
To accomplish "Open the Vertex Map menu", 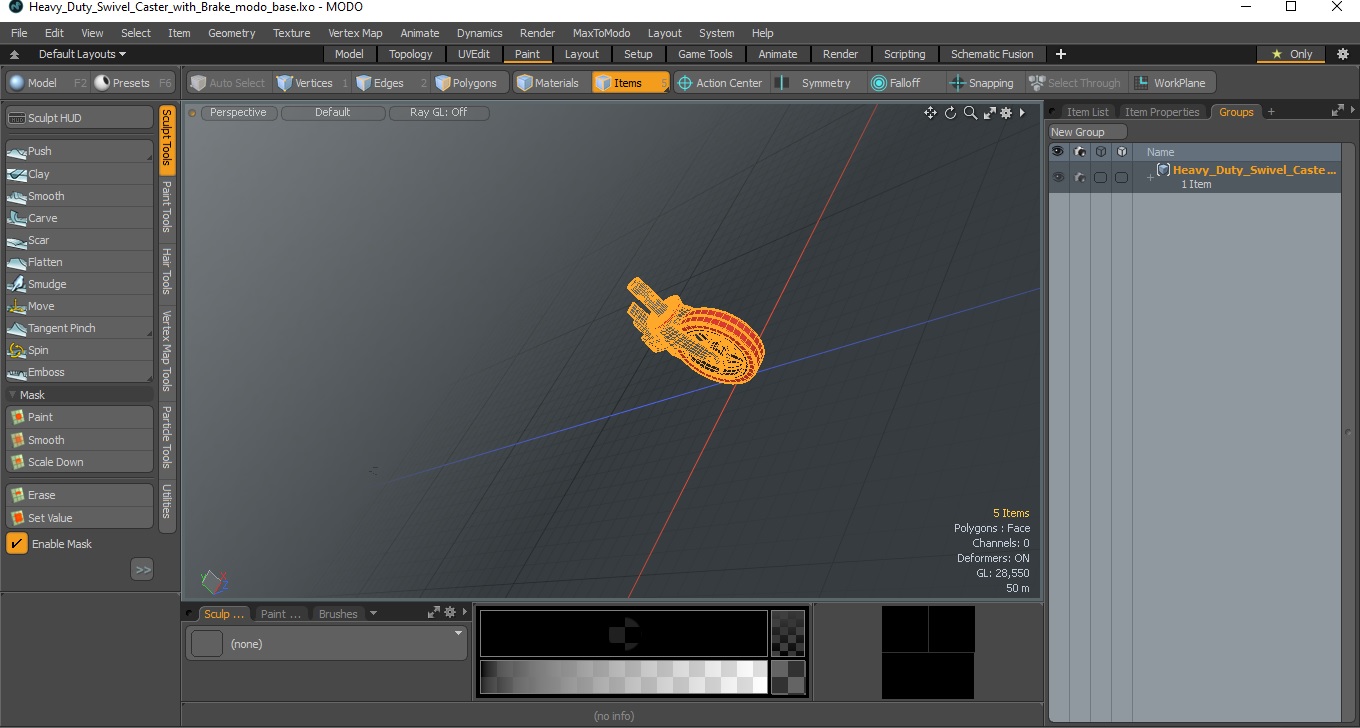I will pos(355,33).
